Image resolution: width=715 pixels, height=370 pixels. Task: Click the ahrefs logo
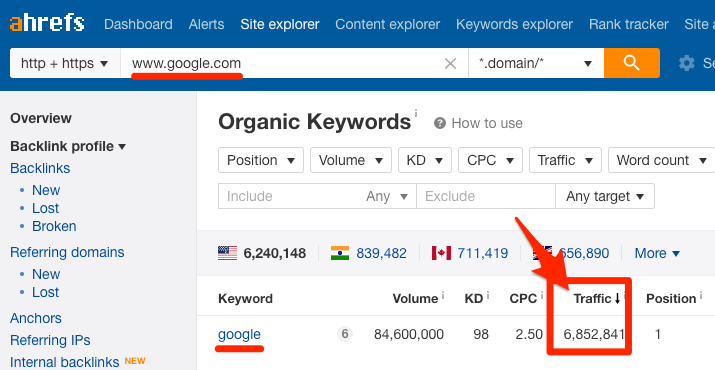pos(47,23)
